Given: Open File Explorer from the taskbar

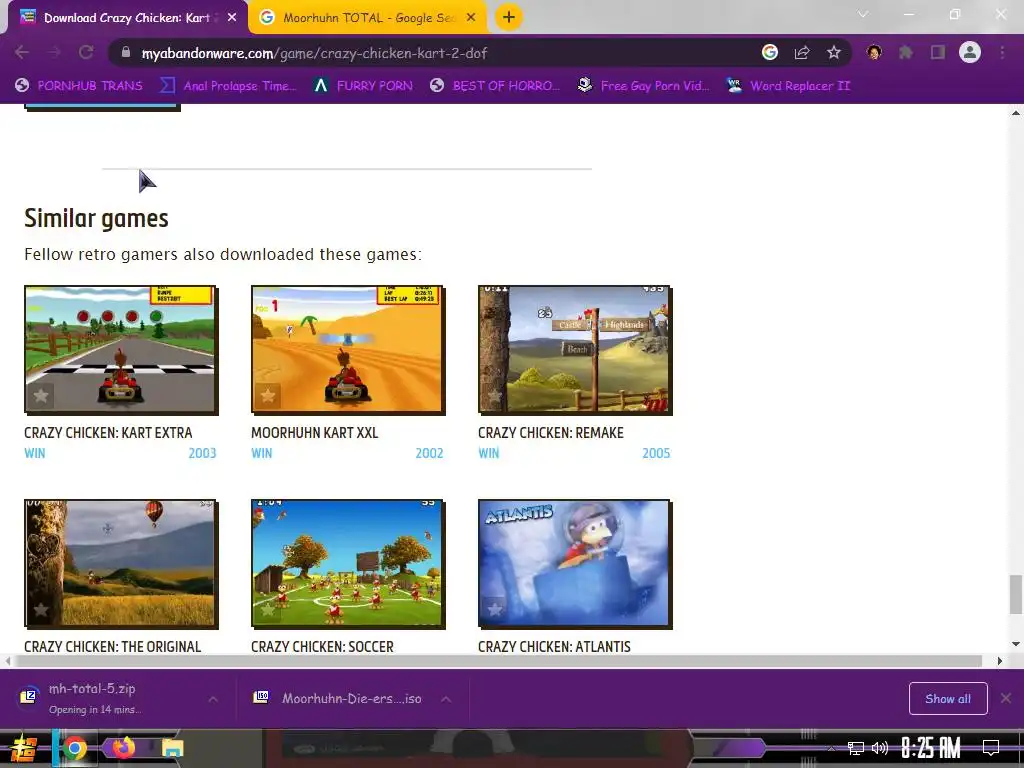Looking at the screenshot, I should pos(172,748).
